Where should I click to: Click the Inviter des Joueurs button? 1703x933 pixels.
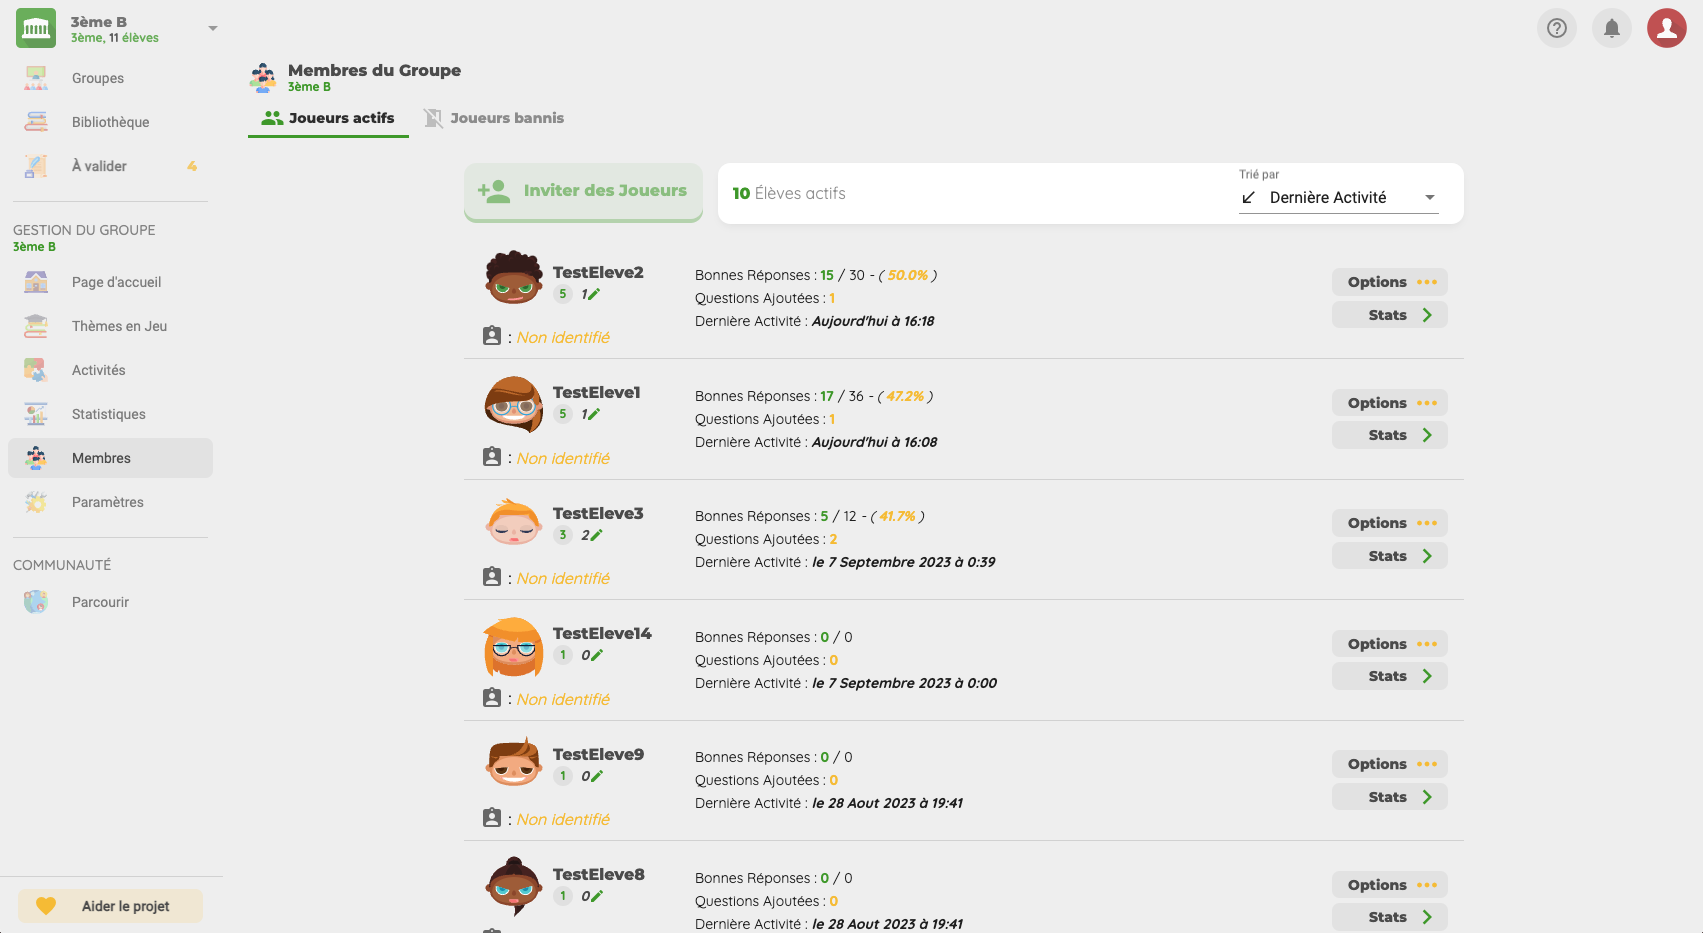[x=583, y=191]
